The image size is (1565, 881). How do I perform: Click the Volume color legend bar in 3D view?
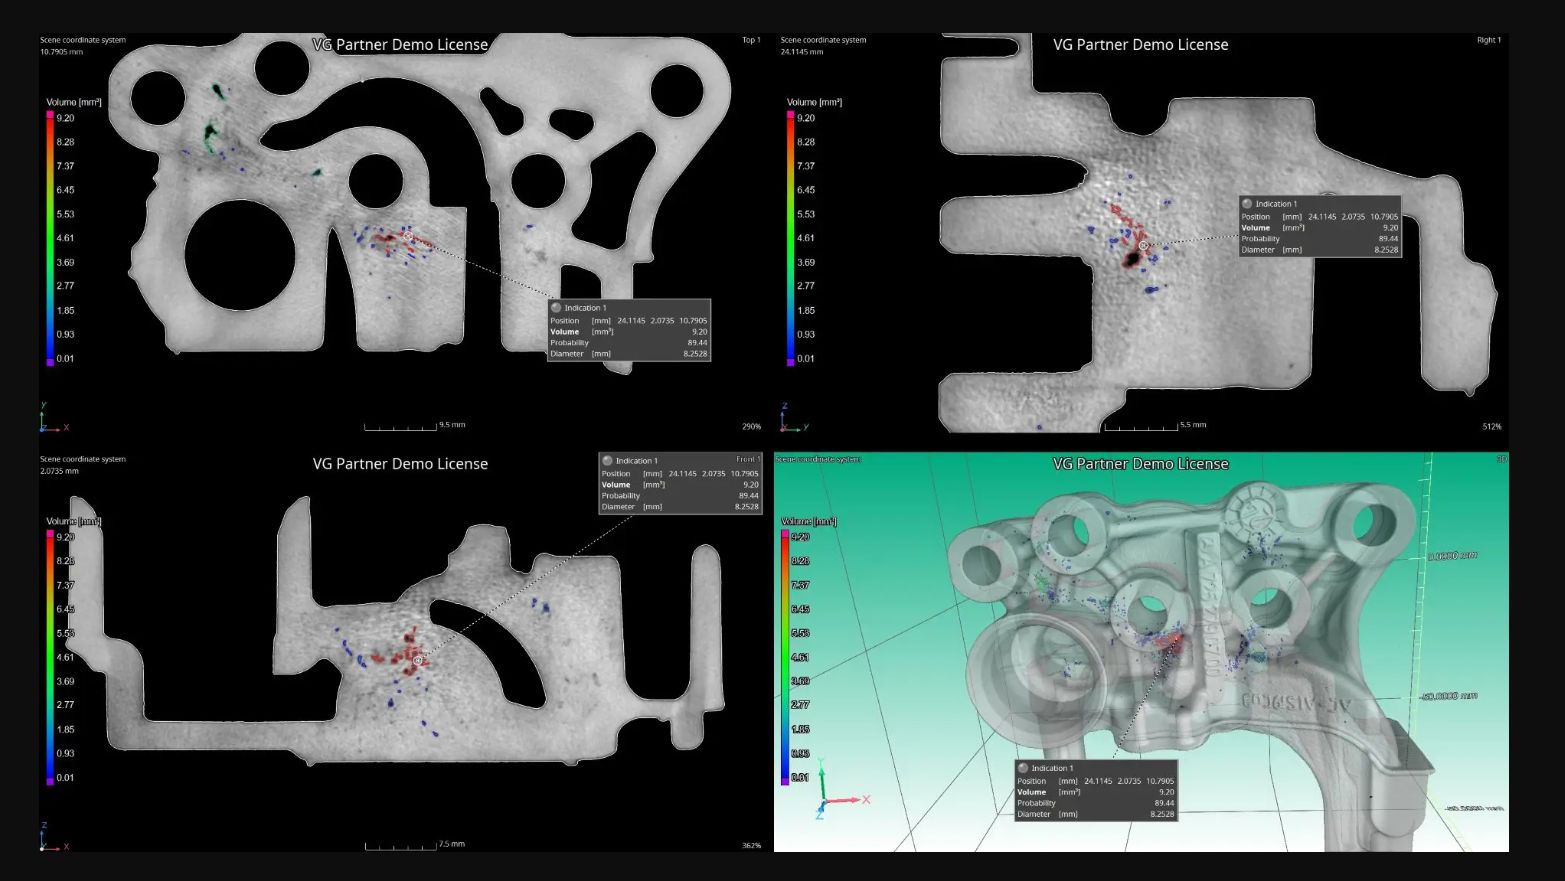point(785,657)
